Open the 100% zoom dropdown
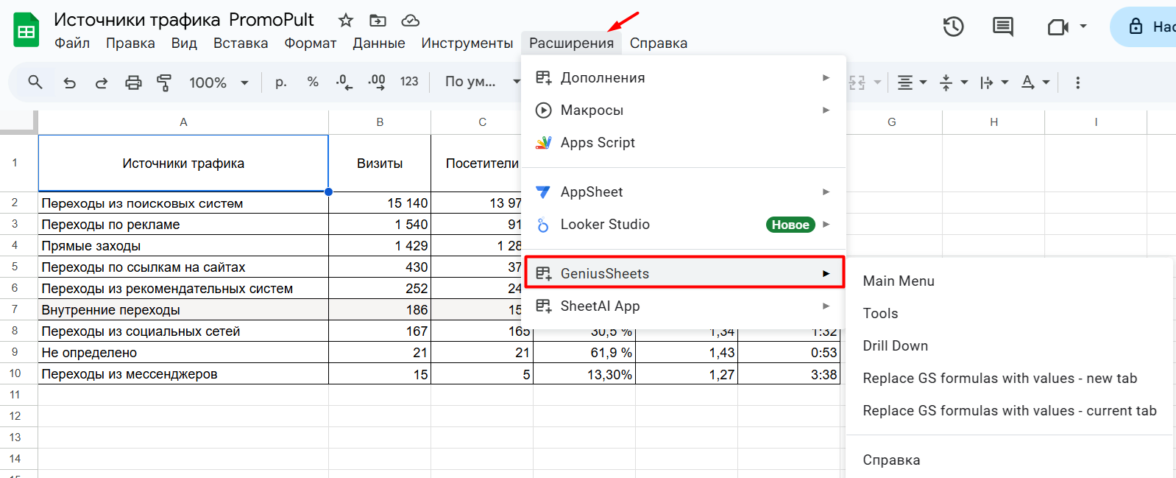1176x478 pixels. click(217, 82)
